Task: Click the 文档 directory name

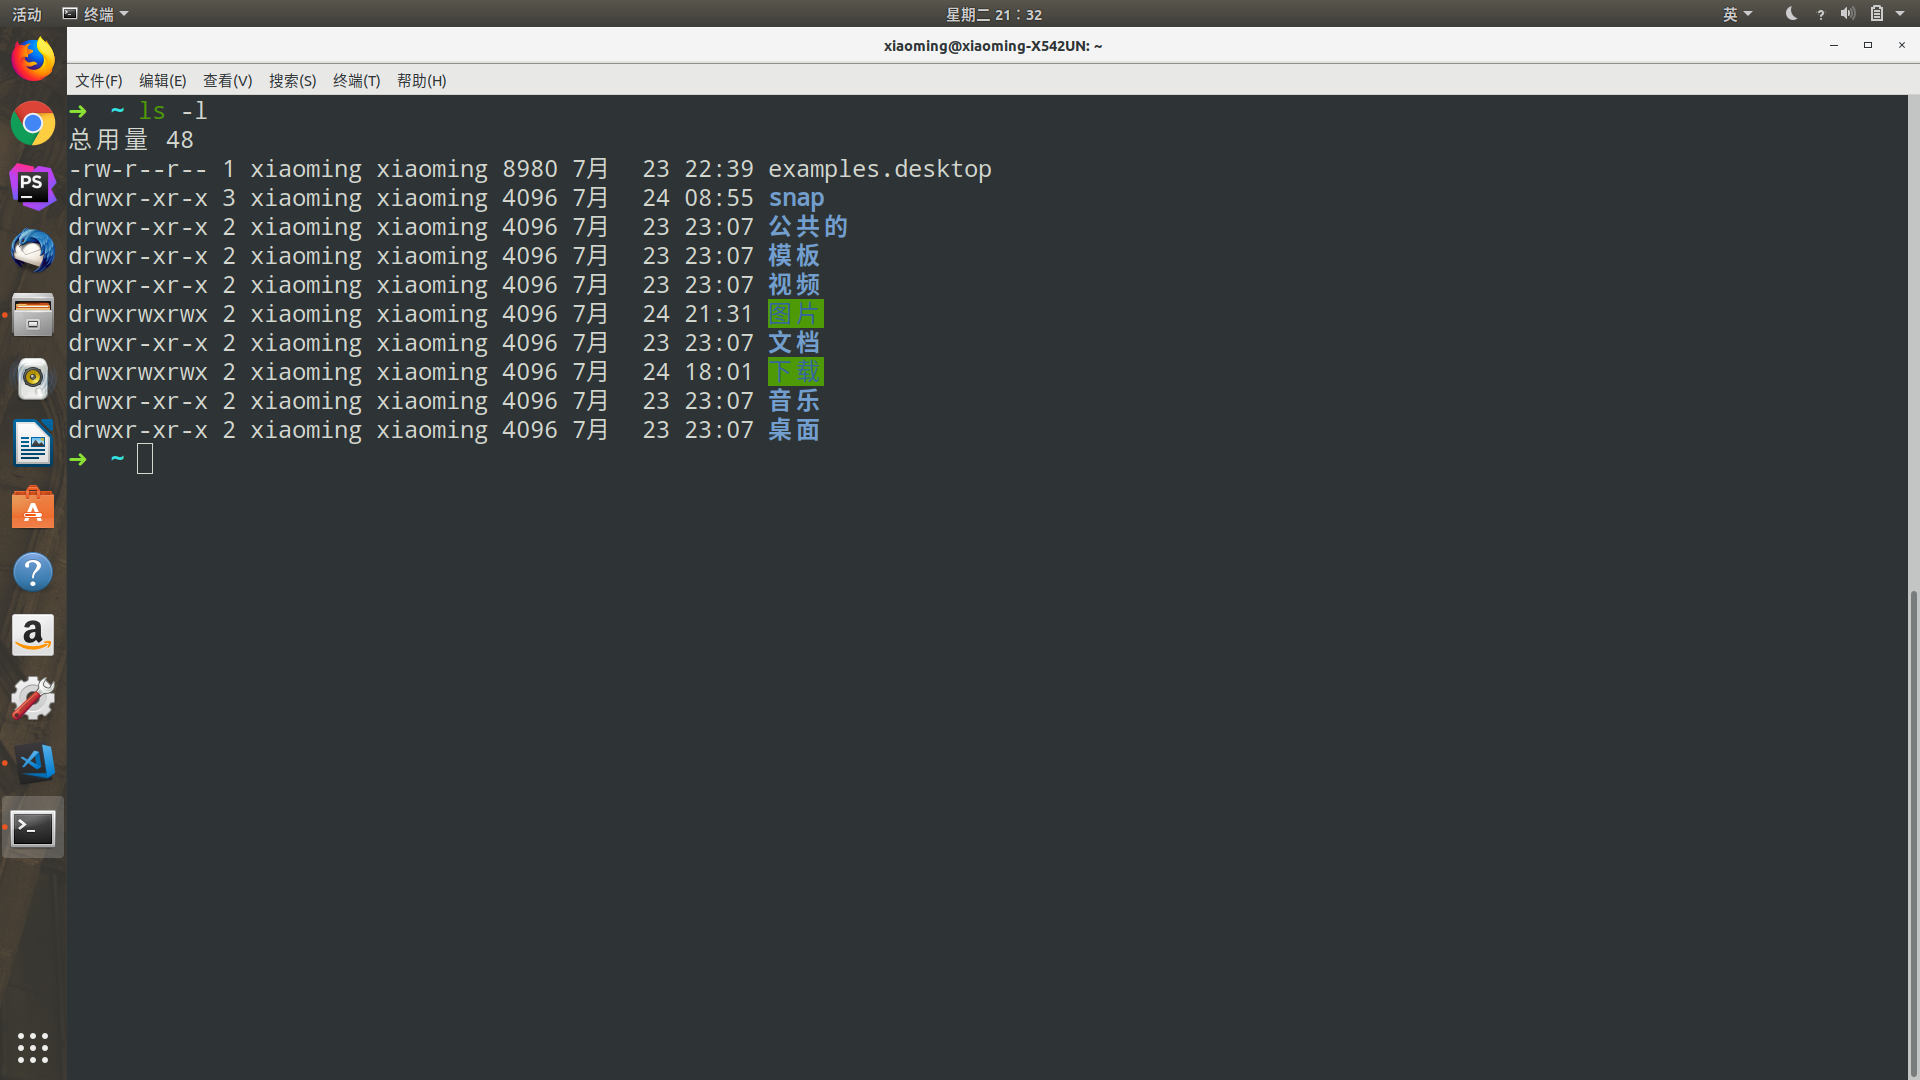Action: [794, 343]
